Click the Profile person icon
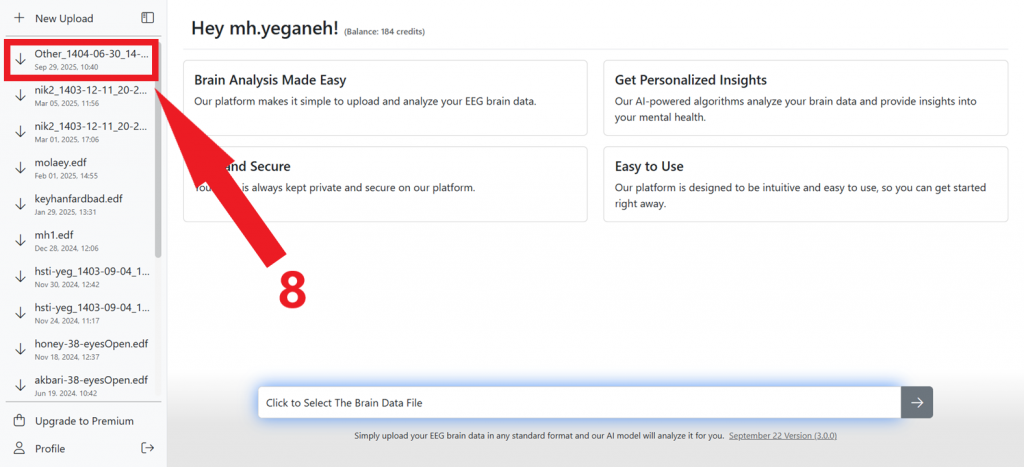 (x=19, y=448)
